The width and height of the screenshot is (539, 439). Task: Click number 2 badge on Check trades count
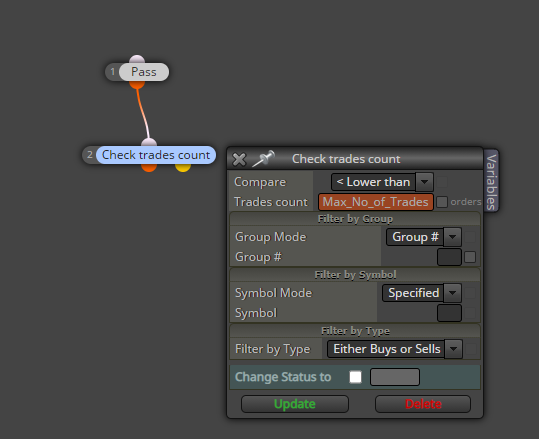(x=89, y=155)
